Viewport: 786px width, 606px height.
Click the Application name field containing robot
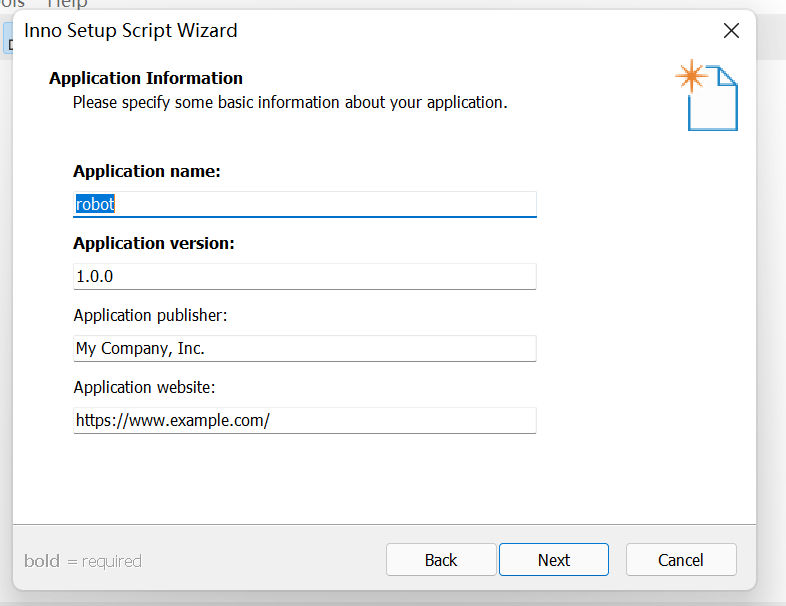click(x=305, y=204)
